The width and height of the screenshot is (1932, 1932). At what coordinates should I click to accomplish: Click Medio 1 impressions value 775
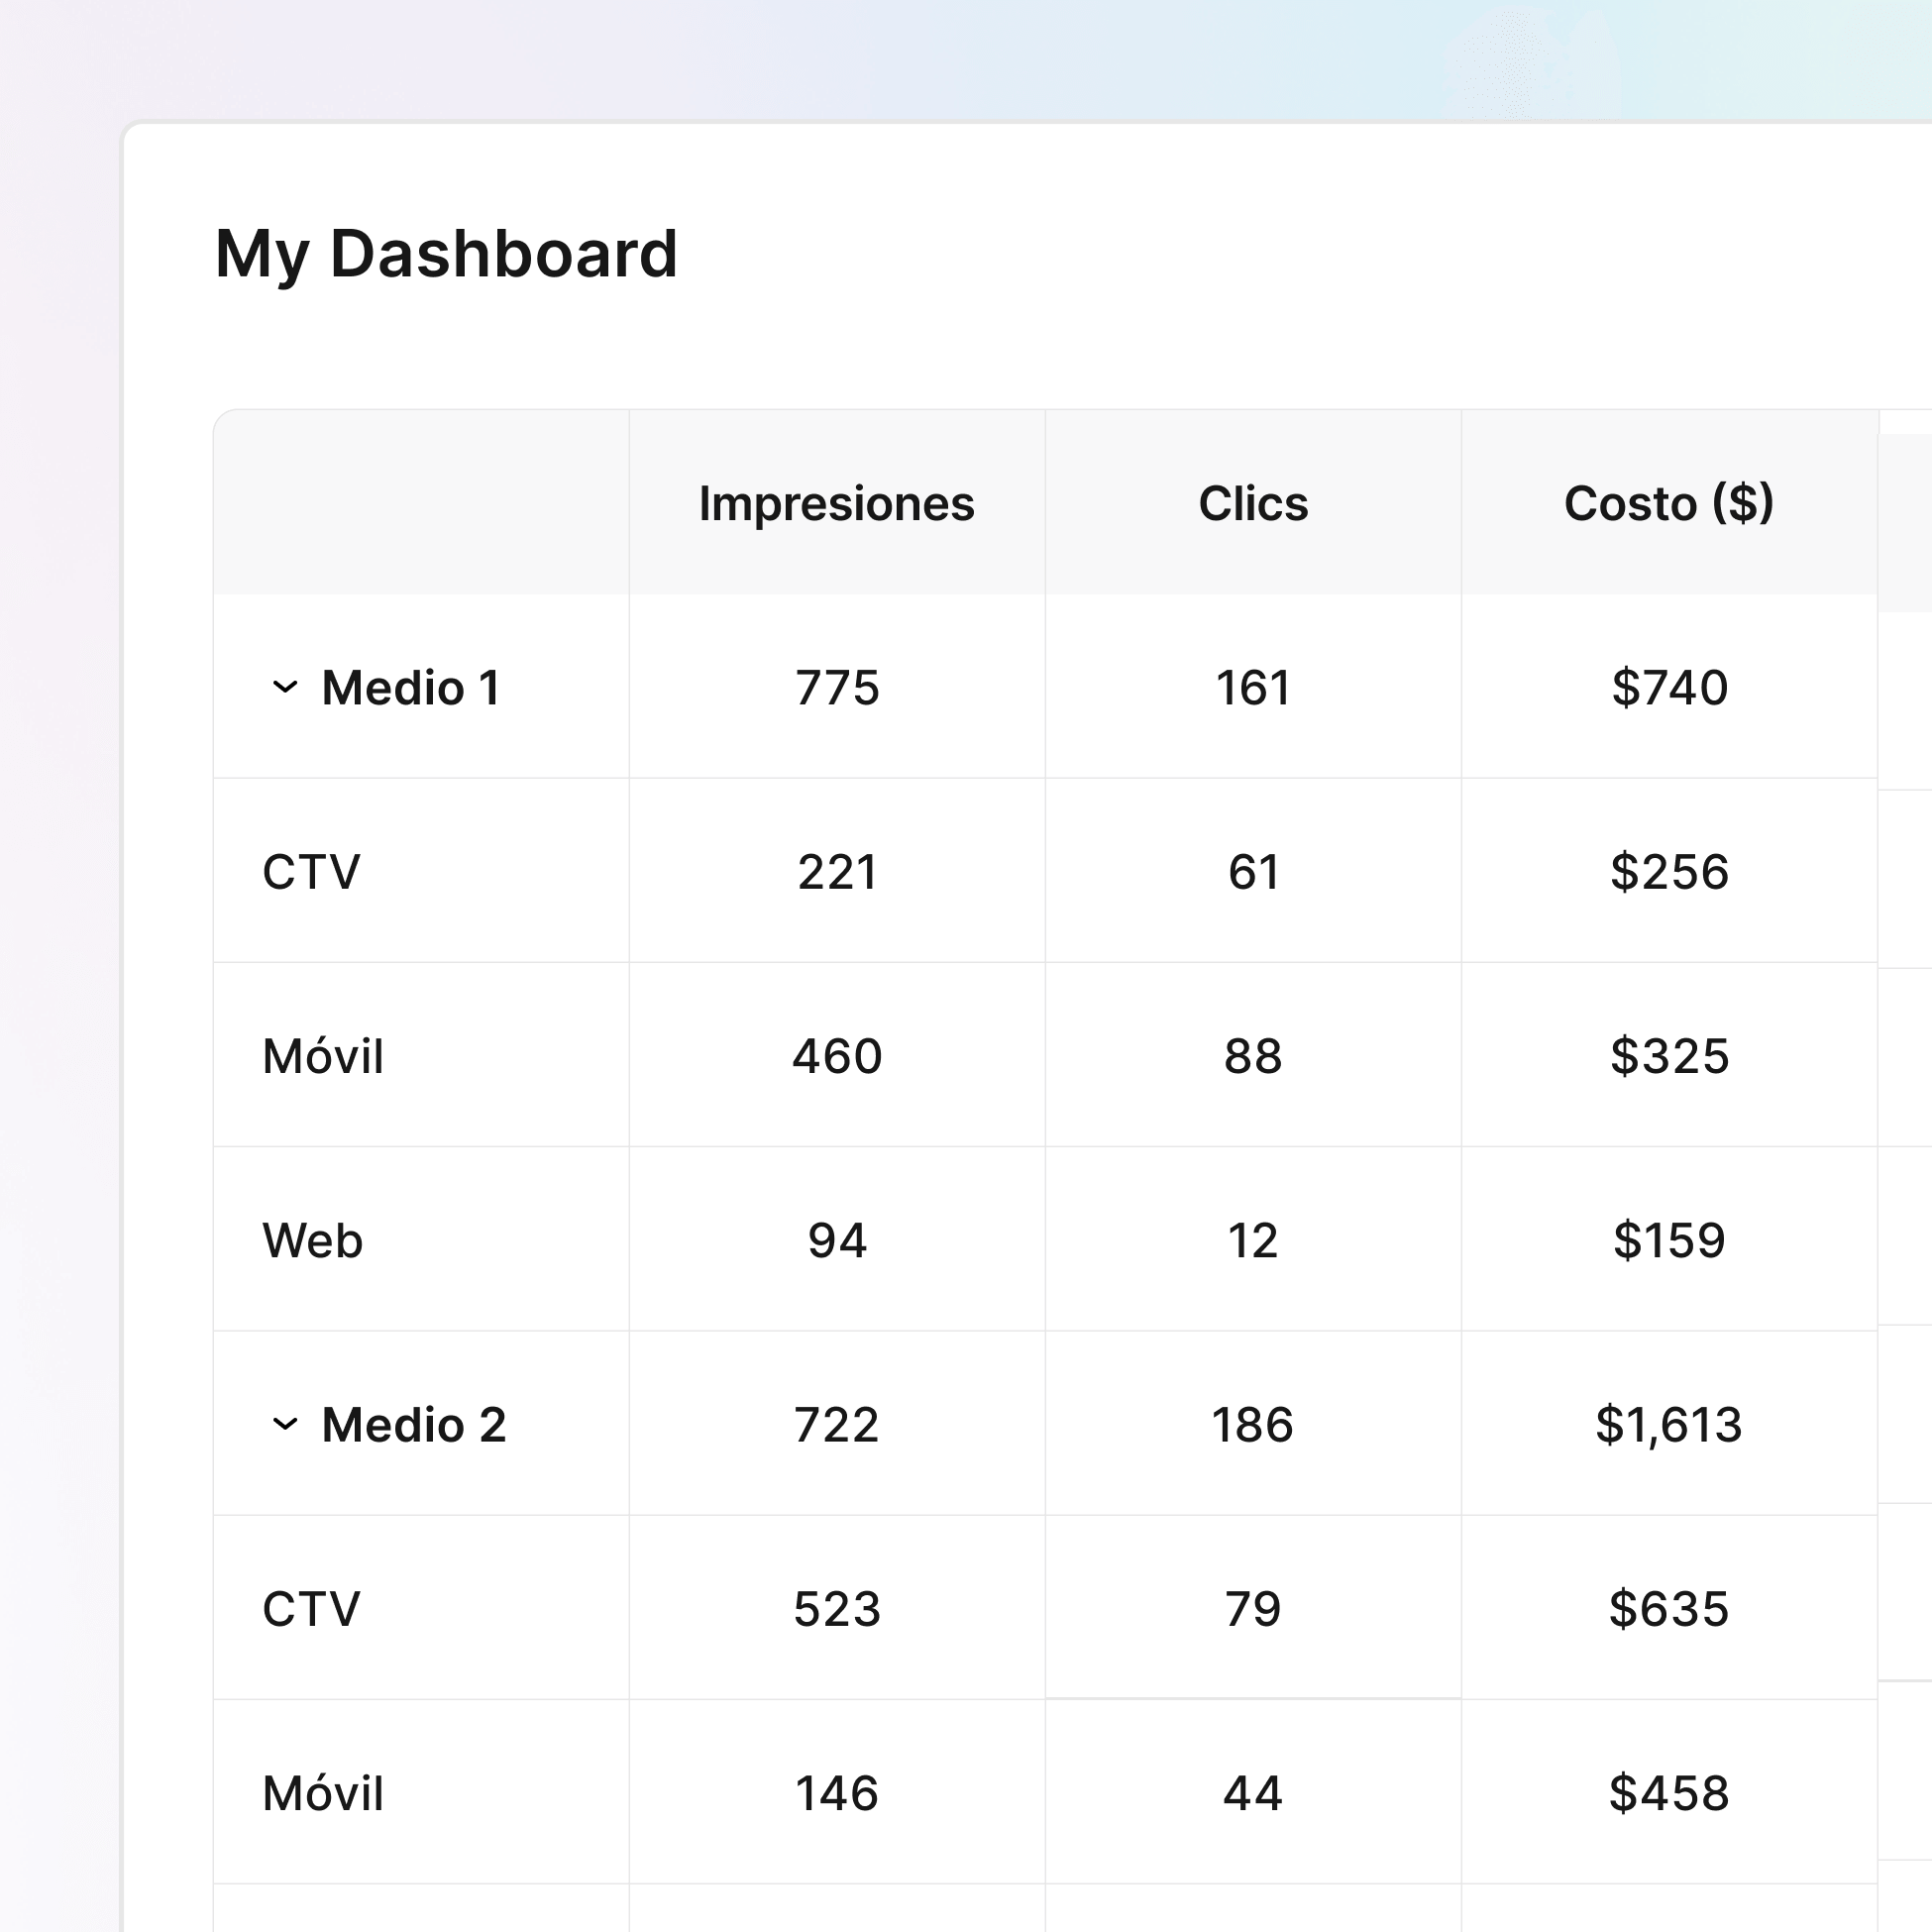click(x=837, y=688)
